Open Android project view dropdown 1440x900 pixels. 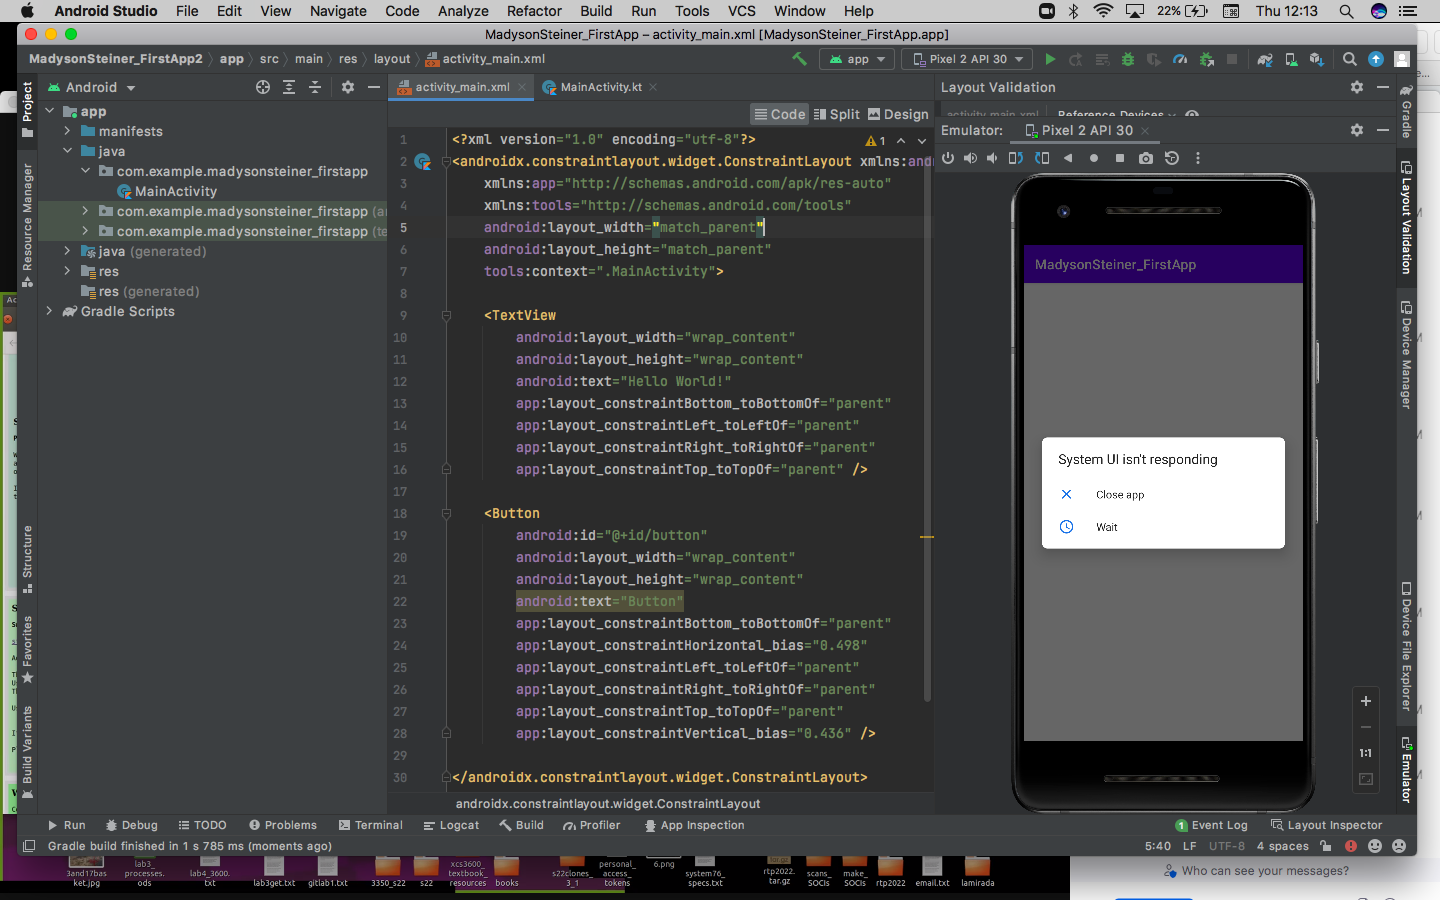pos(92,87)
